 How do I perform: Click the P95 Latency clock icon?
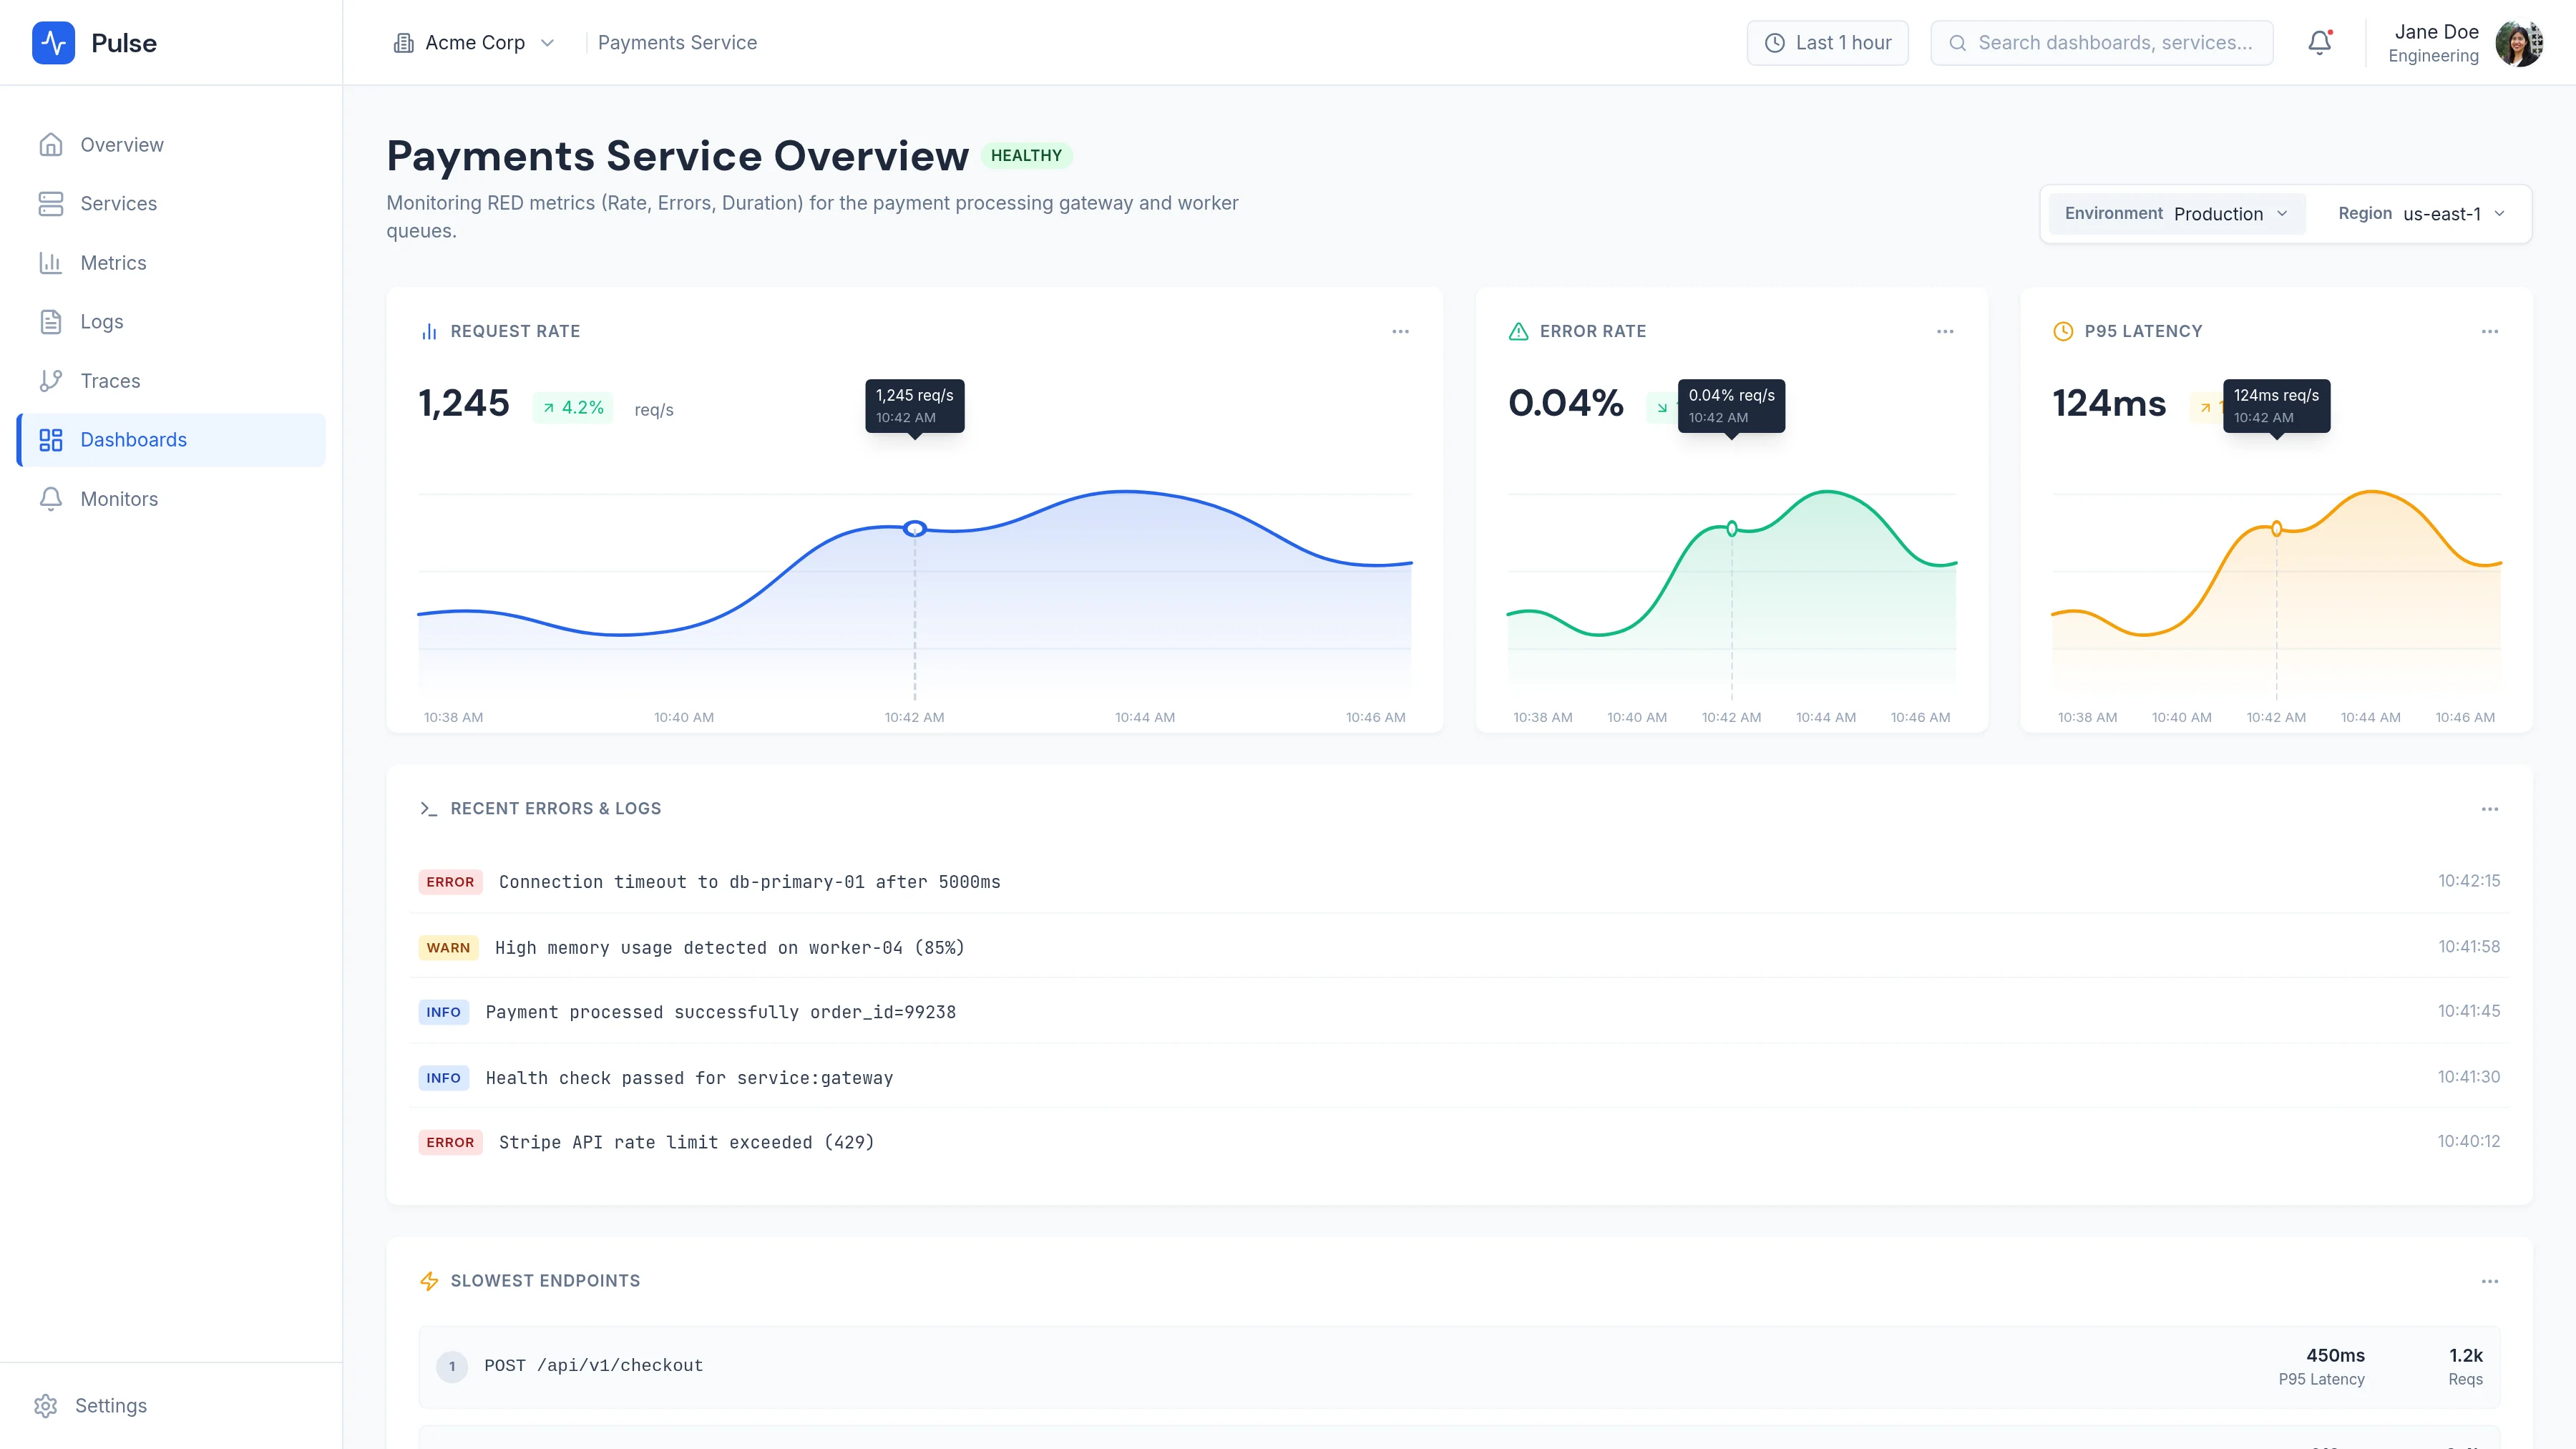(2062, 331)
